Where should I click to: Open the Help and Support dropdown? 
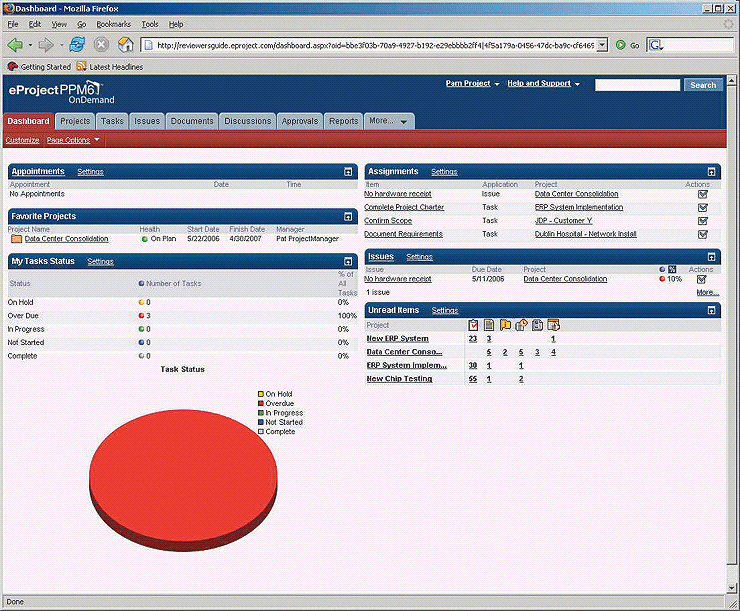point(544,84)
